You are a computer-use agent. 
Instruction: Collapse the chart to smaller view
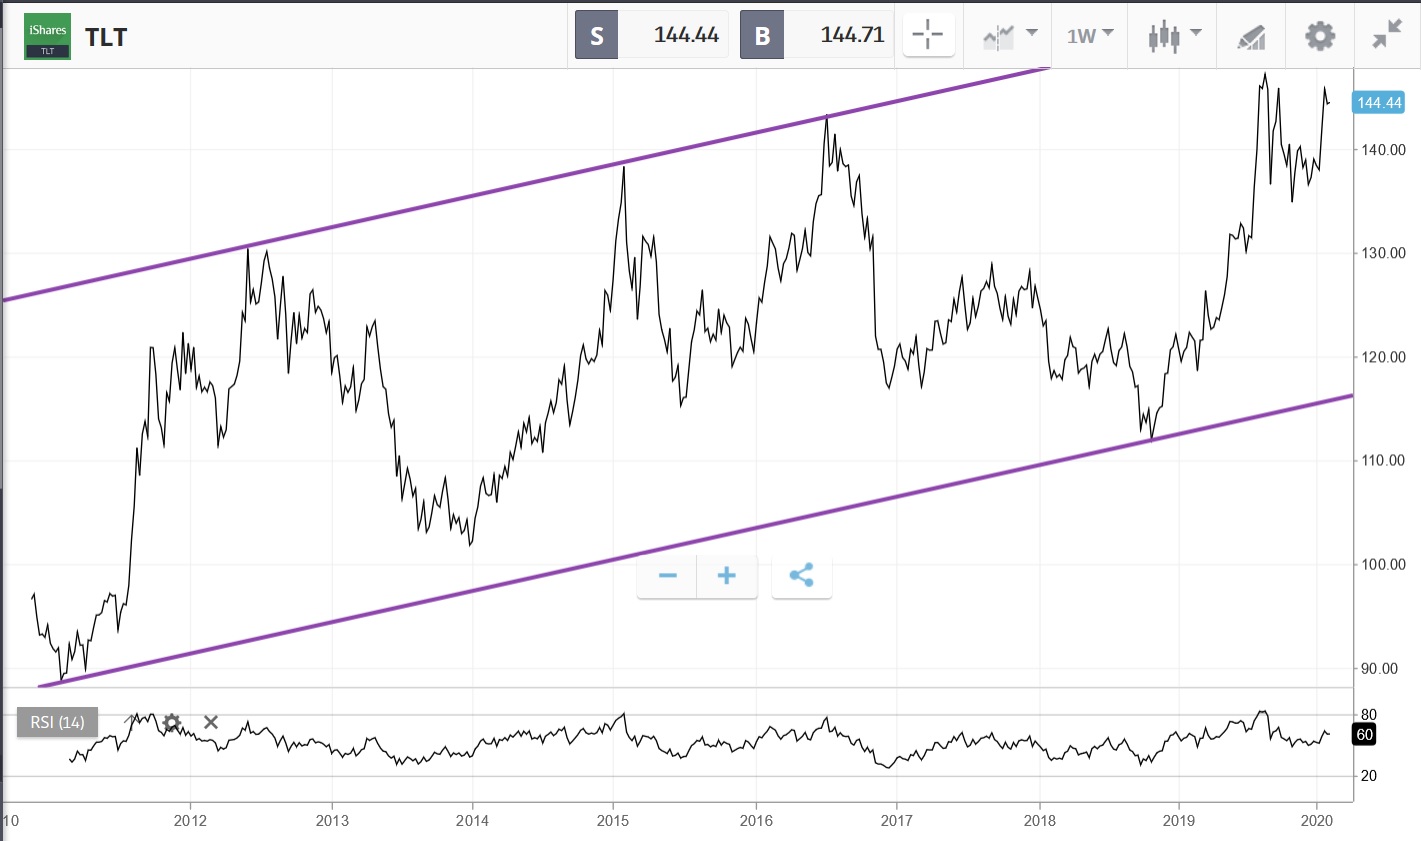[1386, 35]
